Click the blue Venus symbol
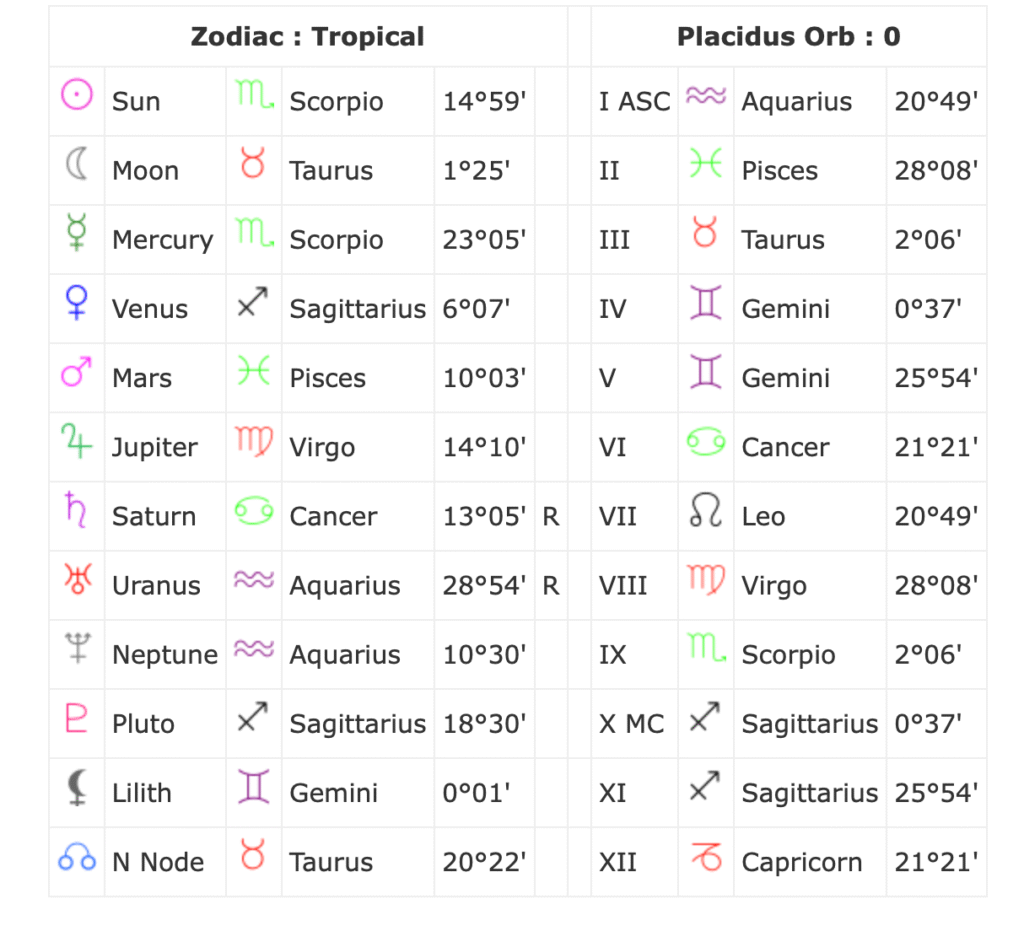This screenshot has height=926, width=1024. 77,302
